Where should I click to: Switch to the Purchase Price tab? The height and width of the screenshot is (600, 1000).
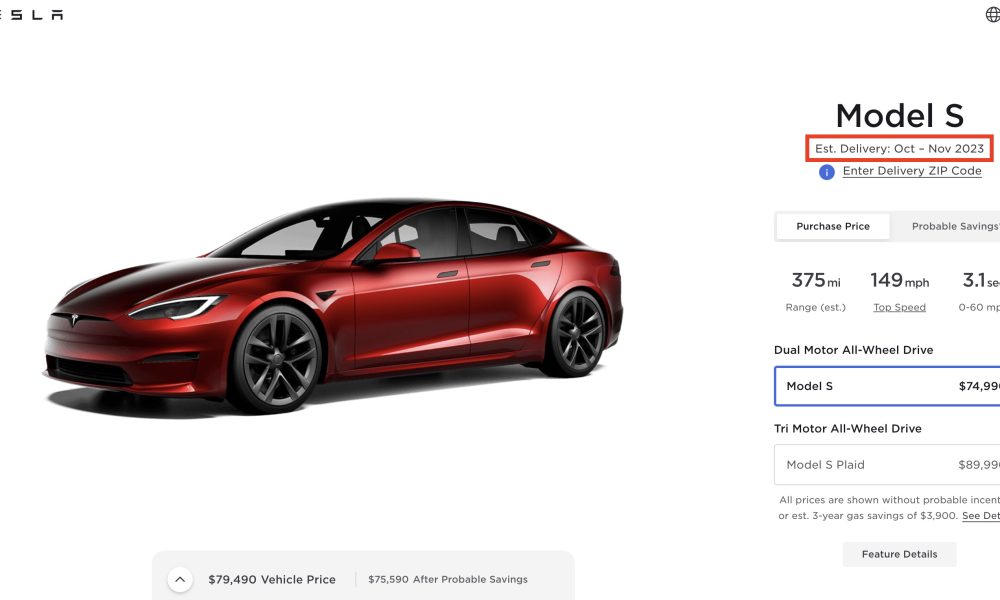coord(833,226)
